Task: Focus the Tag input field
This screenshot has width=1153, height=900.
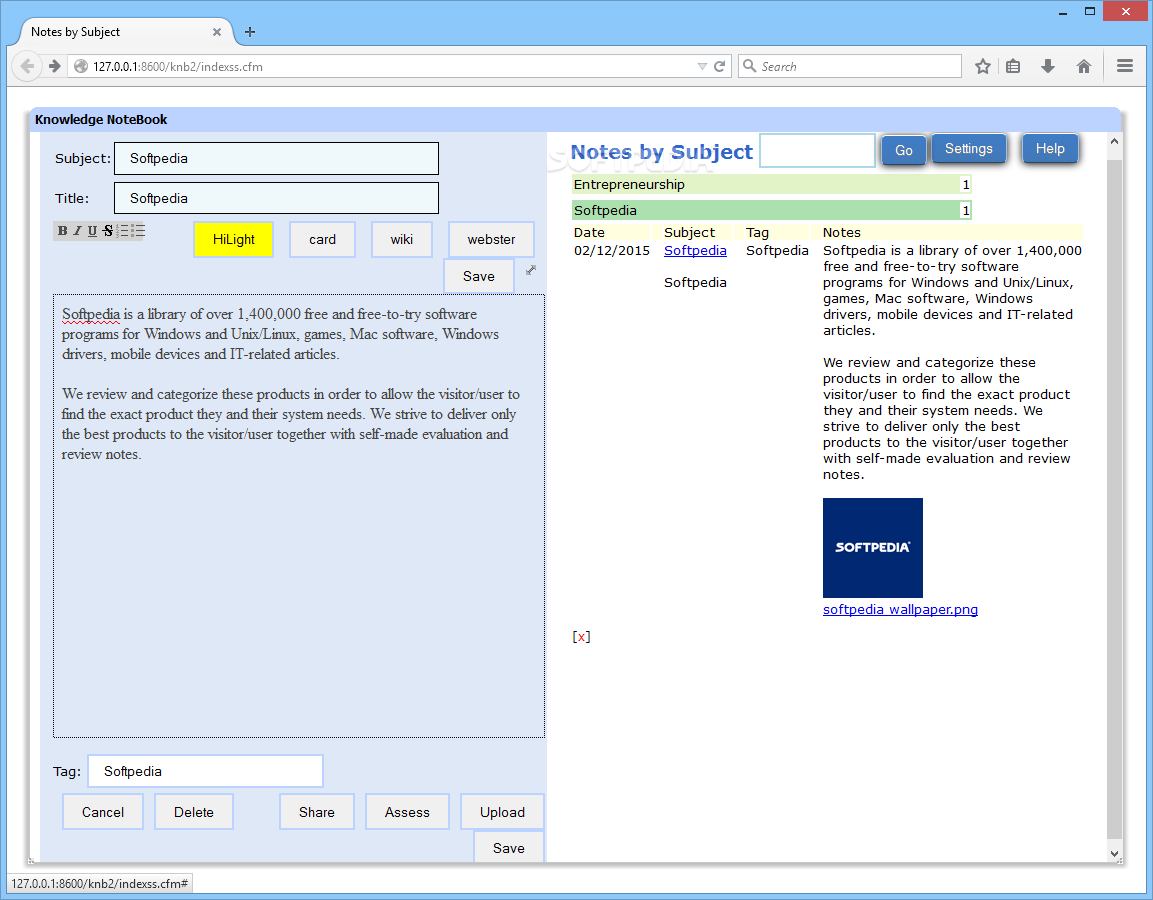Action: (205, 771)
